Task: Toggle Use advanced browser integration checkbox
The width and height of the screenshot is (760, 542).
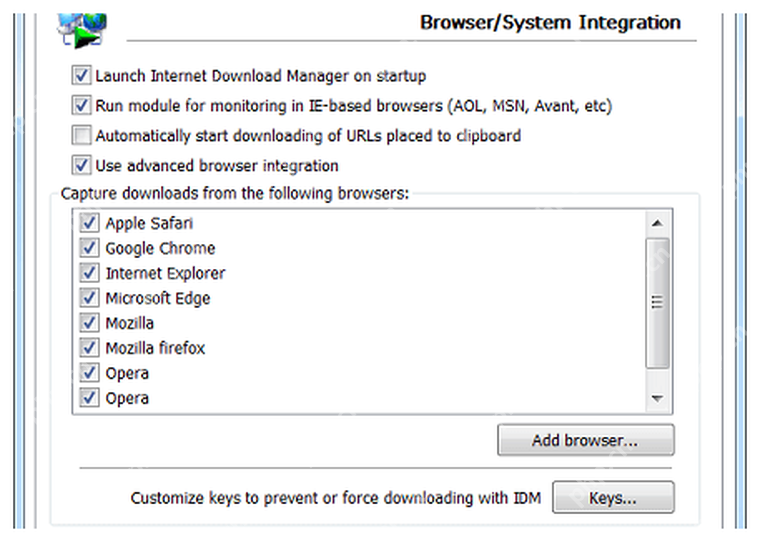Action: [81, 165]
